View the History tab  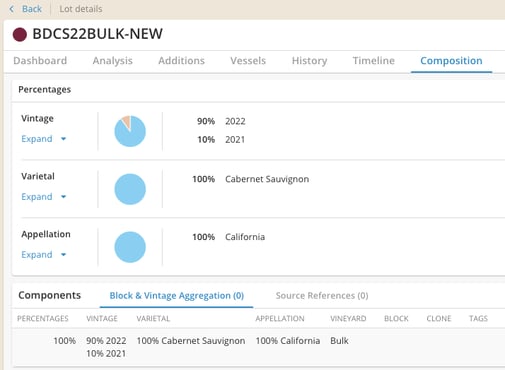309,61
